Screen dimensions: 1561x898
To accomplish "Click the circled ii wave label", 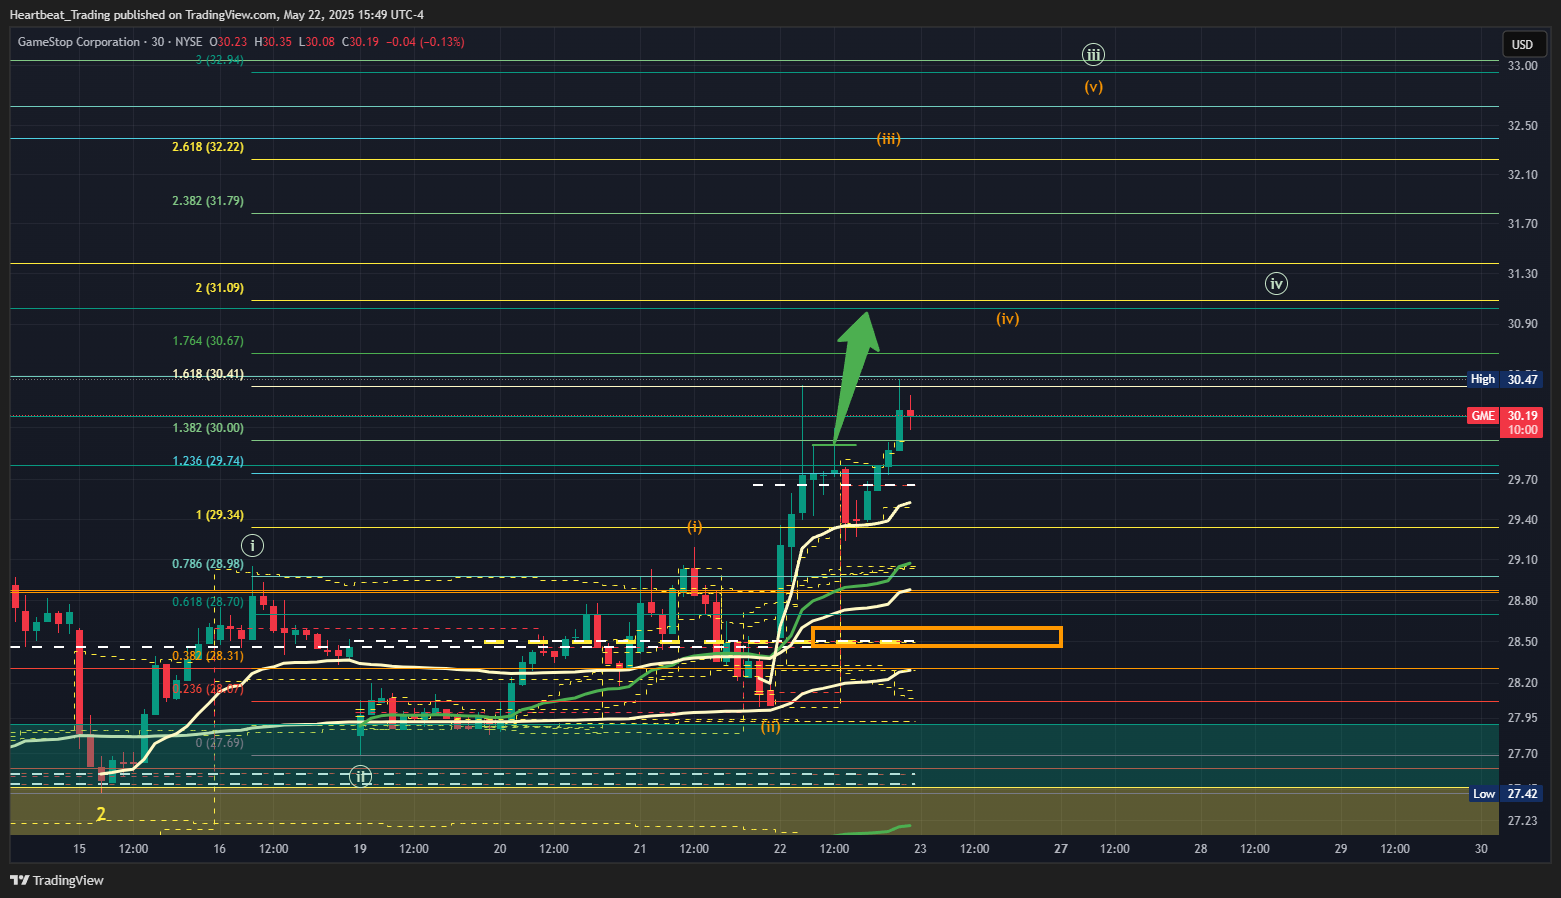I will [x=361, y=776].
